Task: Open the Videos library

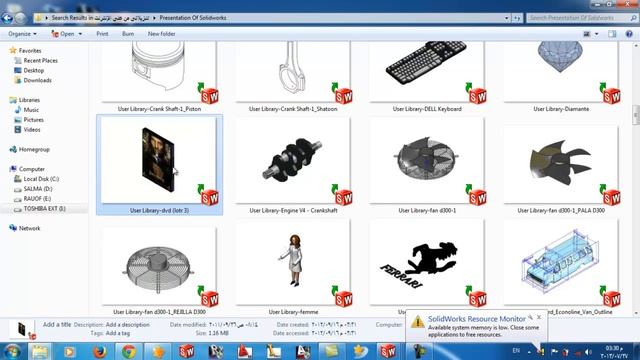Action: (32, 130)
